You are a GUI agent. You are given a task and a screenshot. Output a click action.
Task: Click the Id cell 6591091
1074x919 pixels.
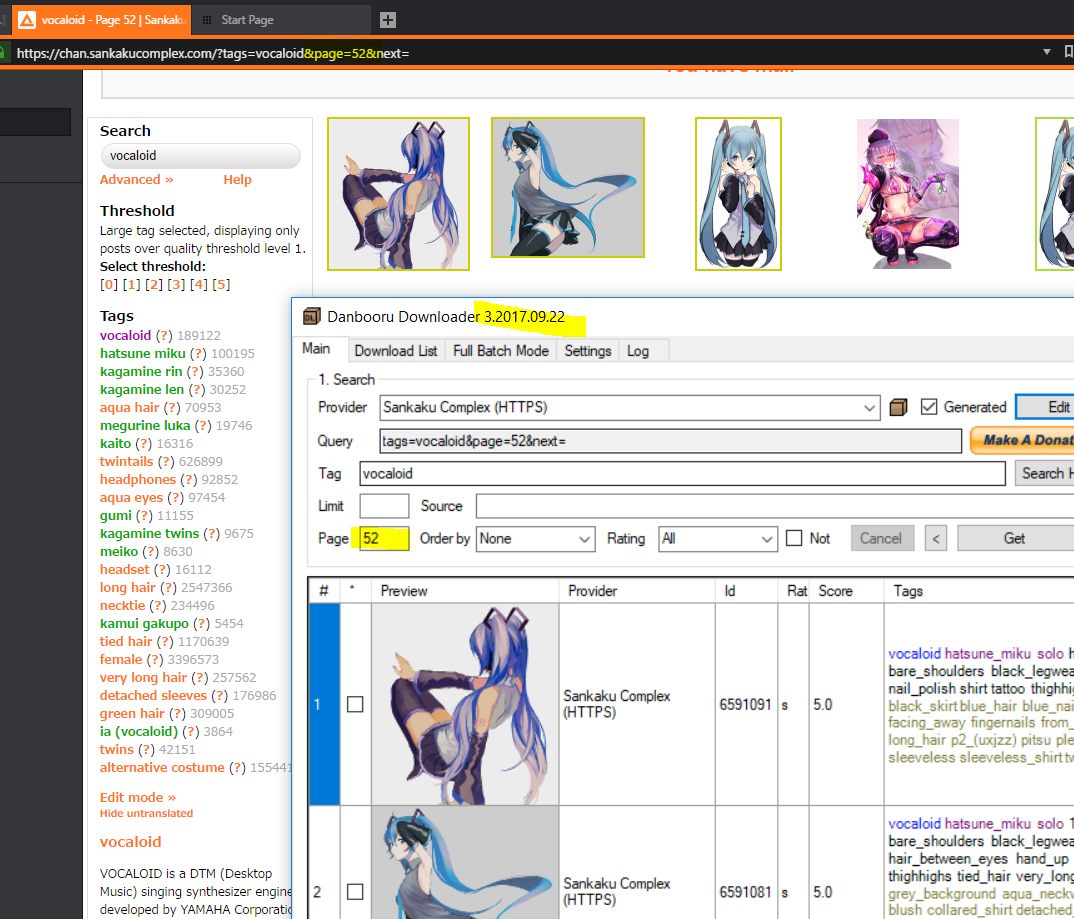[x=745, y=705]
